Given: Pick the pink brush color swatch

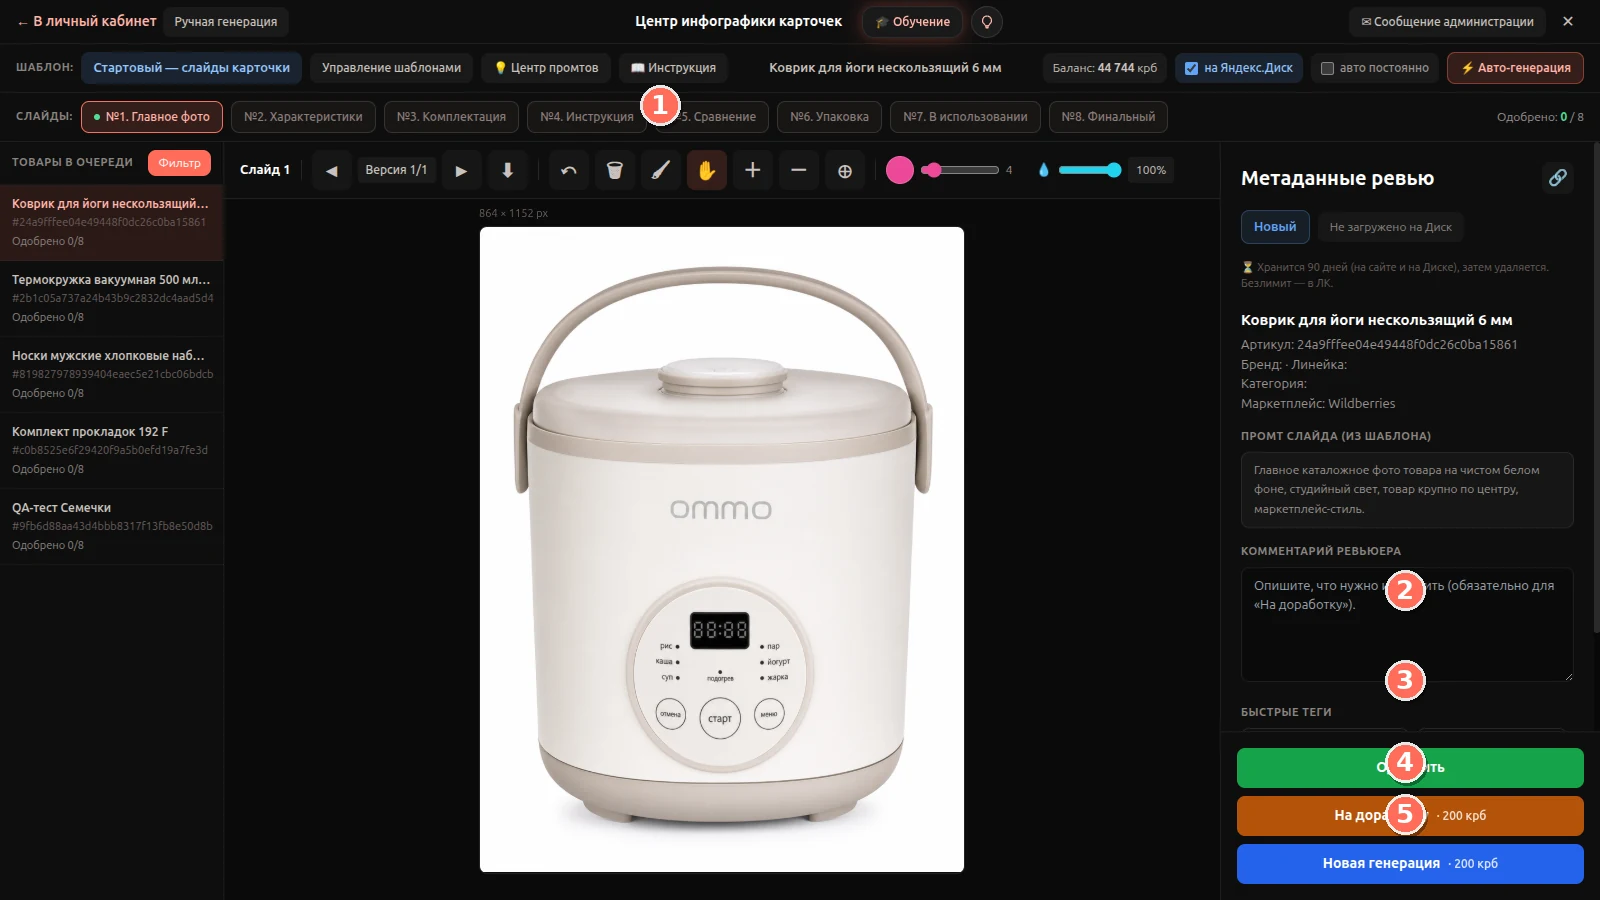Looking at the screenshot, I should point(900,170).
